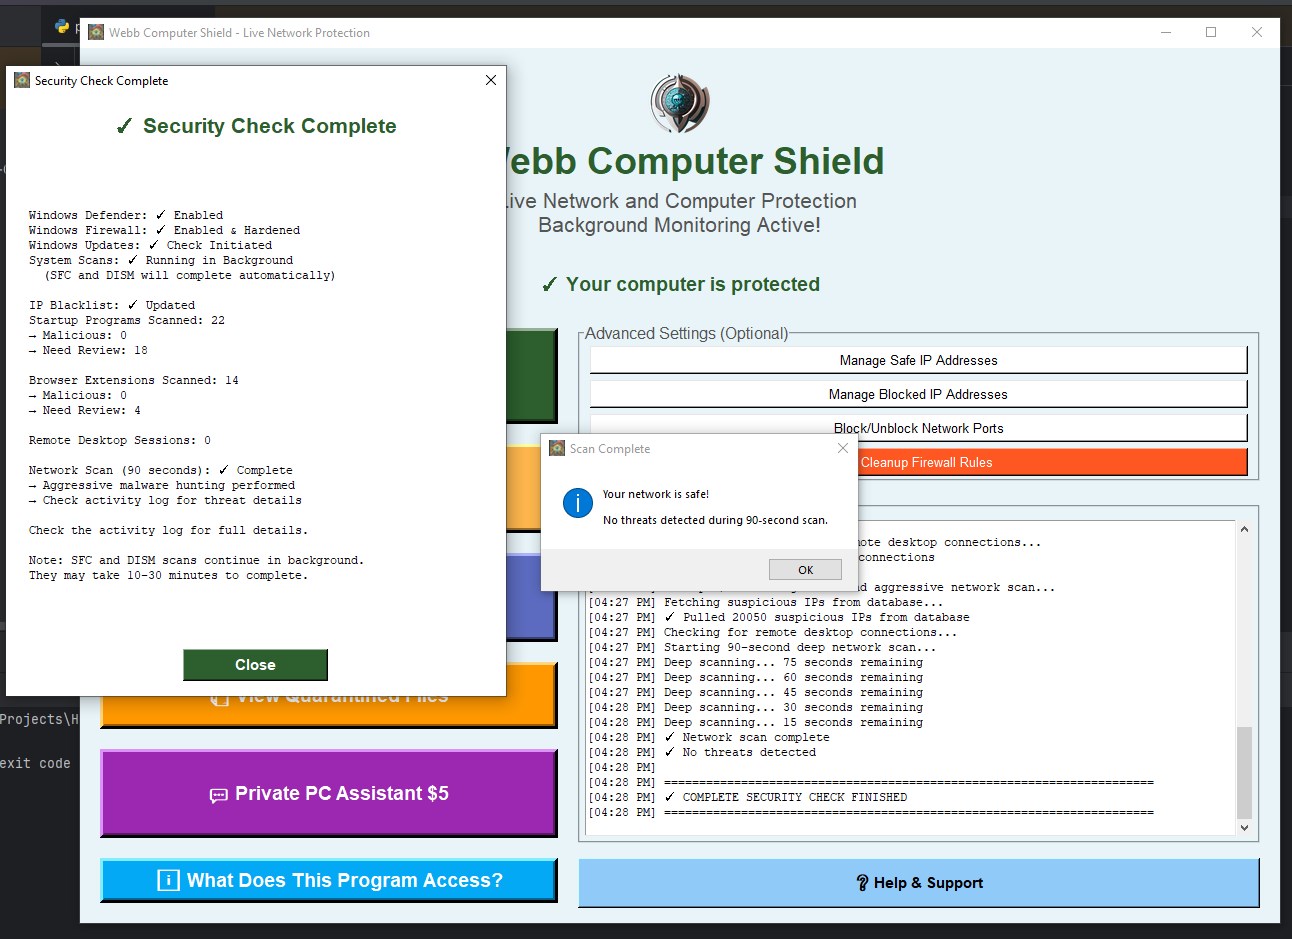Click the Webb Computer Shield title bar icon
The height and width of the screenshot is (939, 1292).
point(95,32)
